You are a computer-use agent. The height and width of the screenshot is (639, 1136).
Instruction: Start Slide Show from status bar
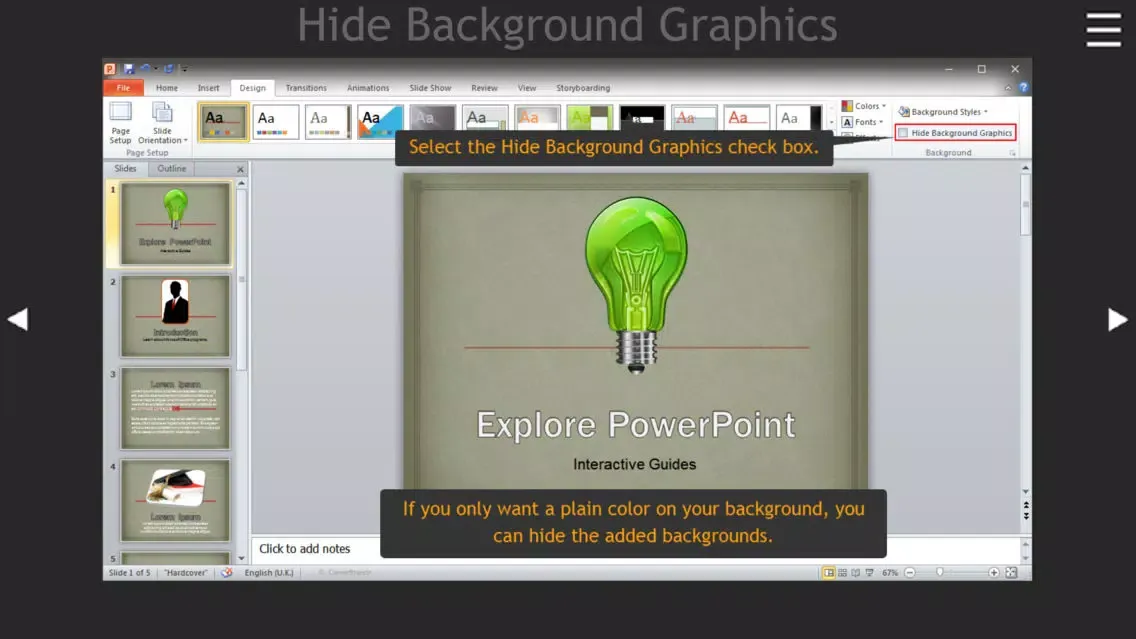869,572
